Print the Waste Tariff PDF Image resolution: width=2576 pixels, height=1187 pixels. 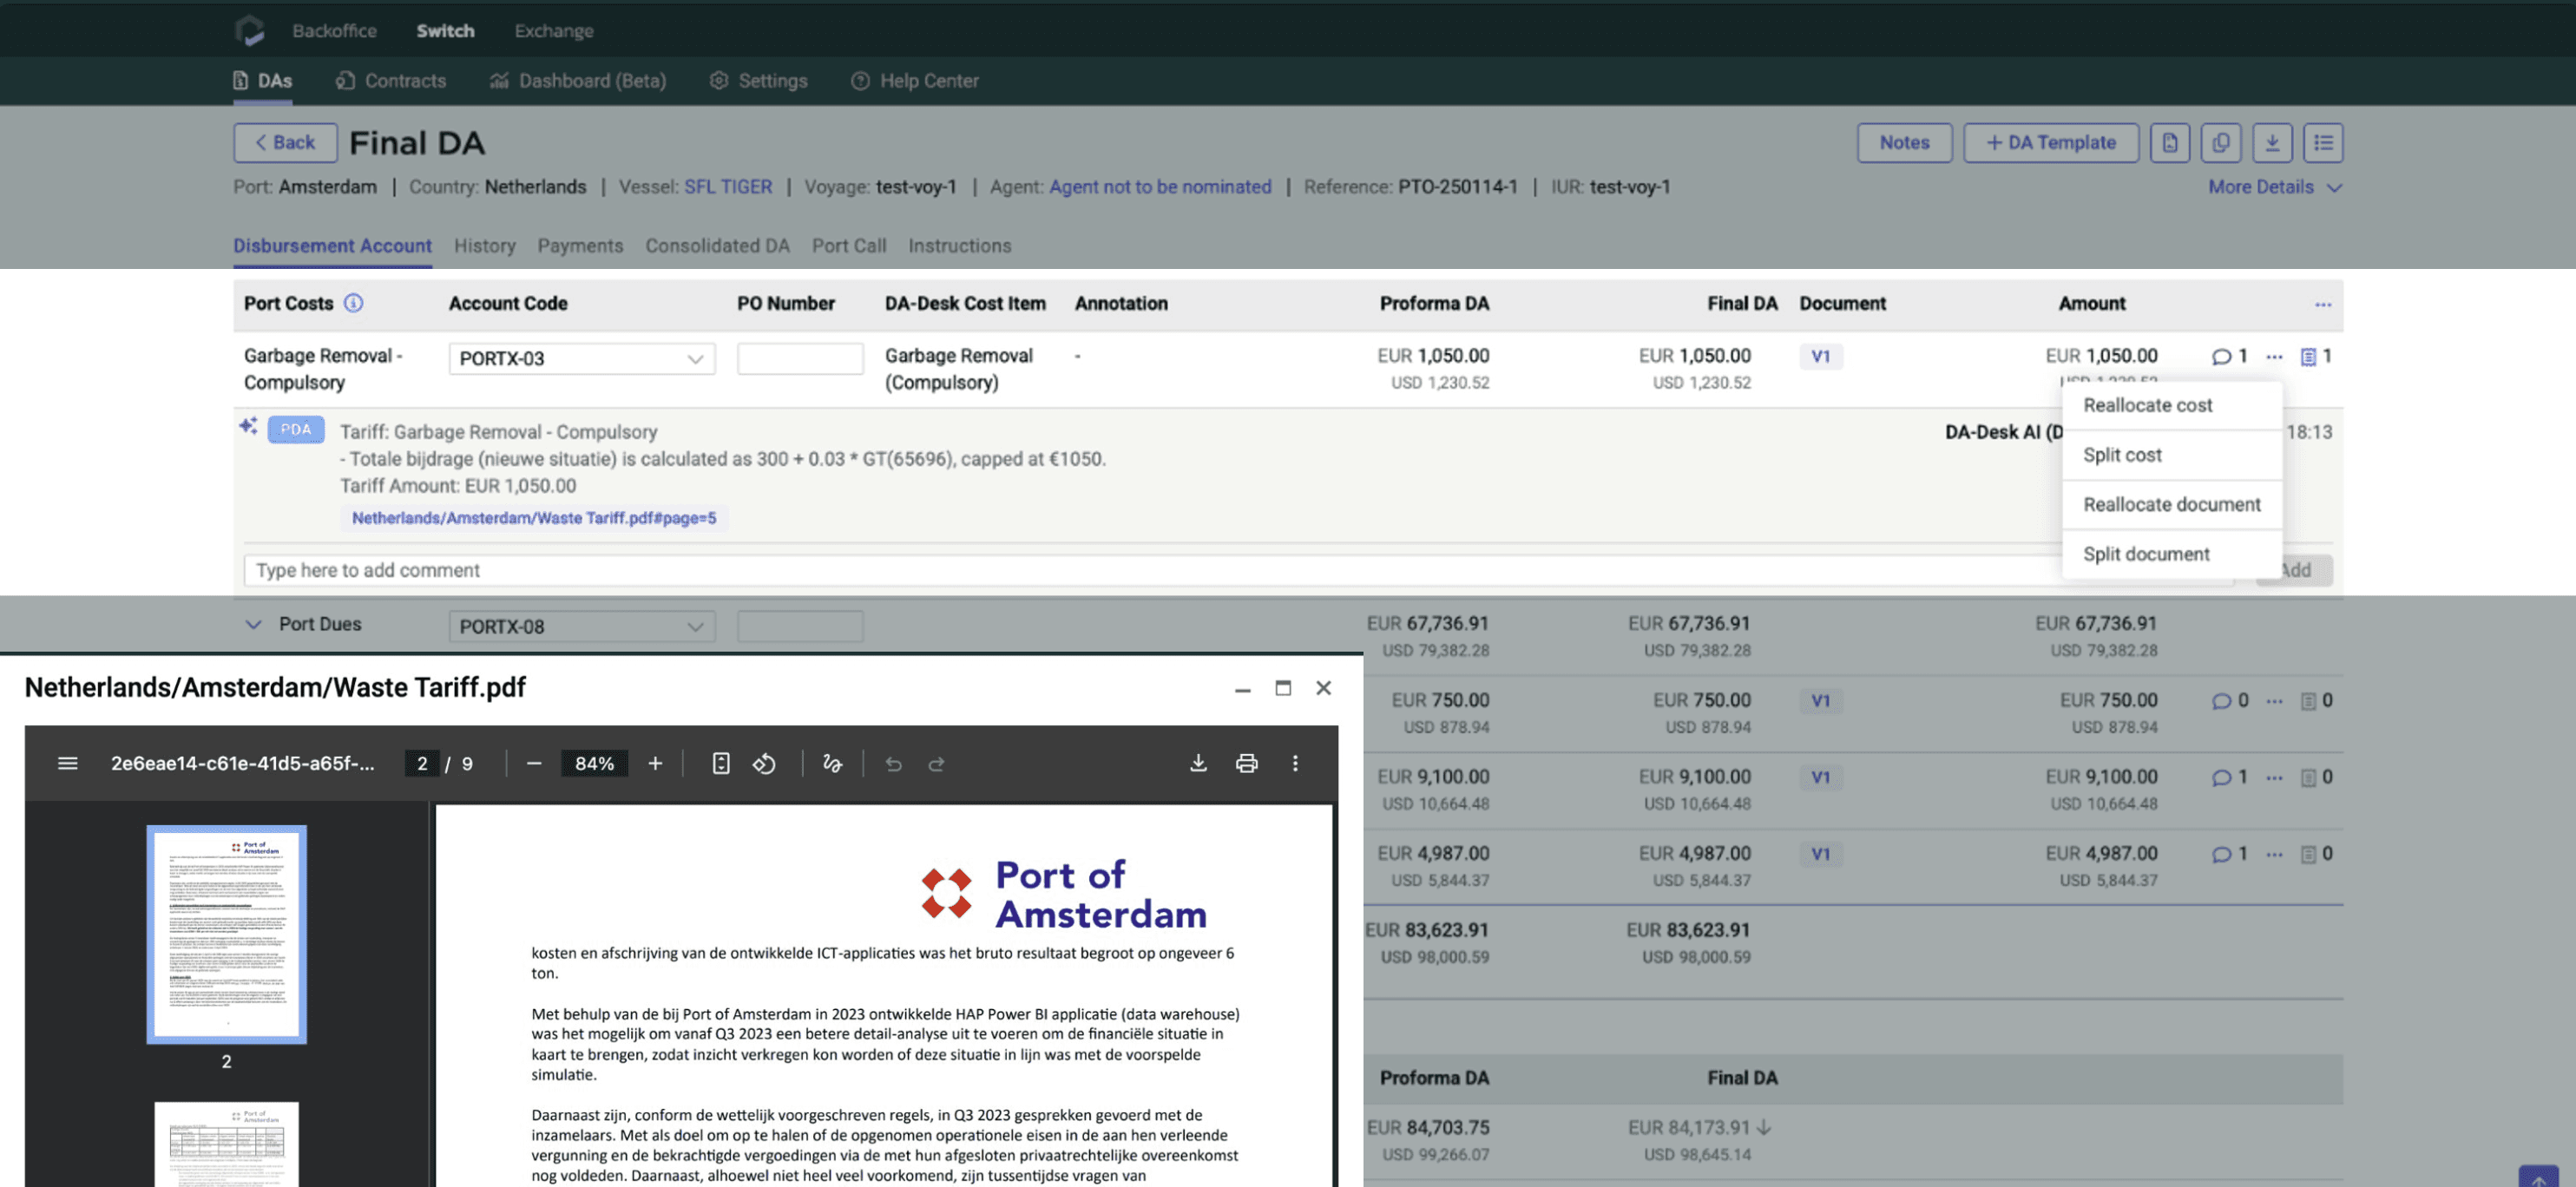point(1246,764)
